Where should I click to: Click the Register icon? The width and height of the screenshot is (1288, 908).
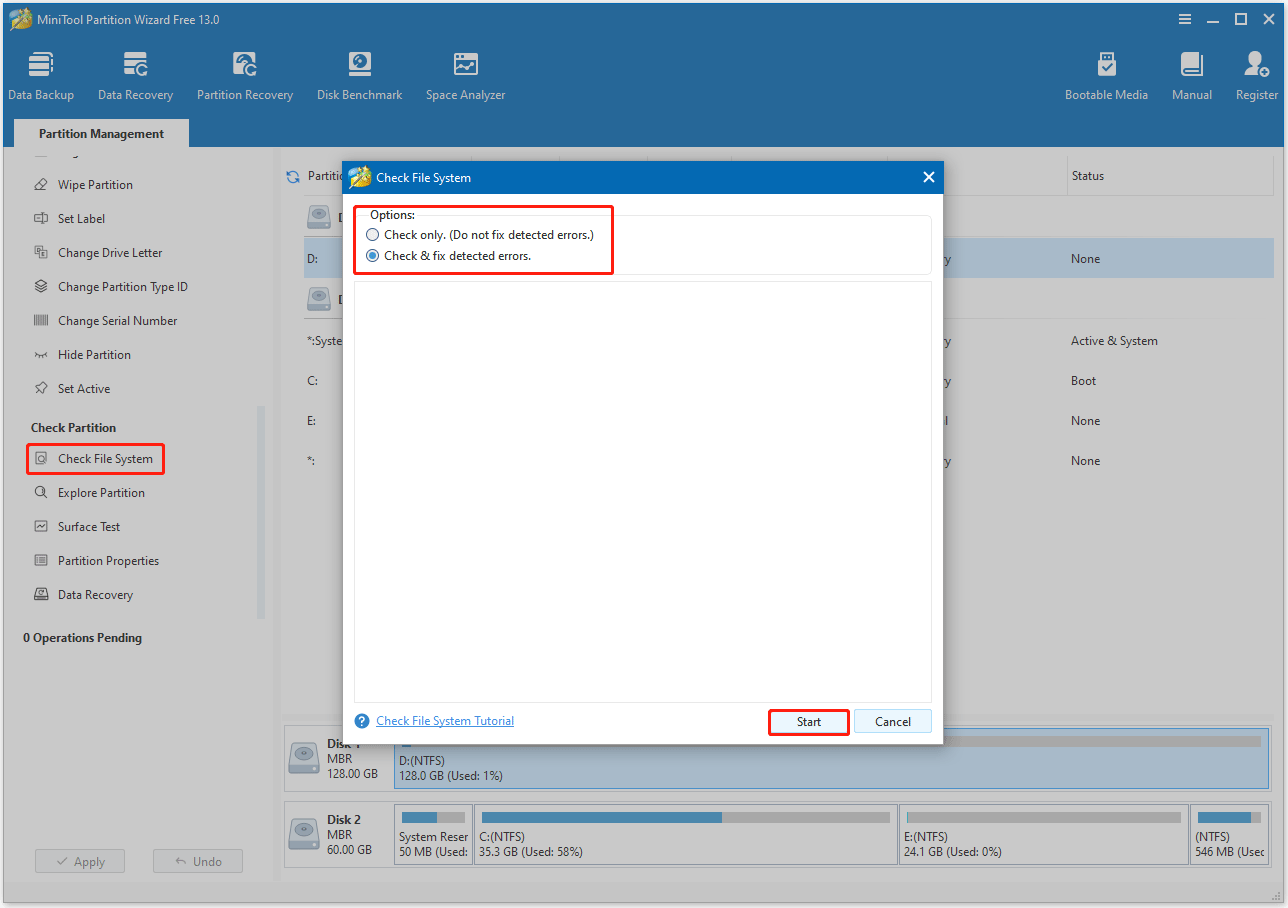[x=1256, y=75]
